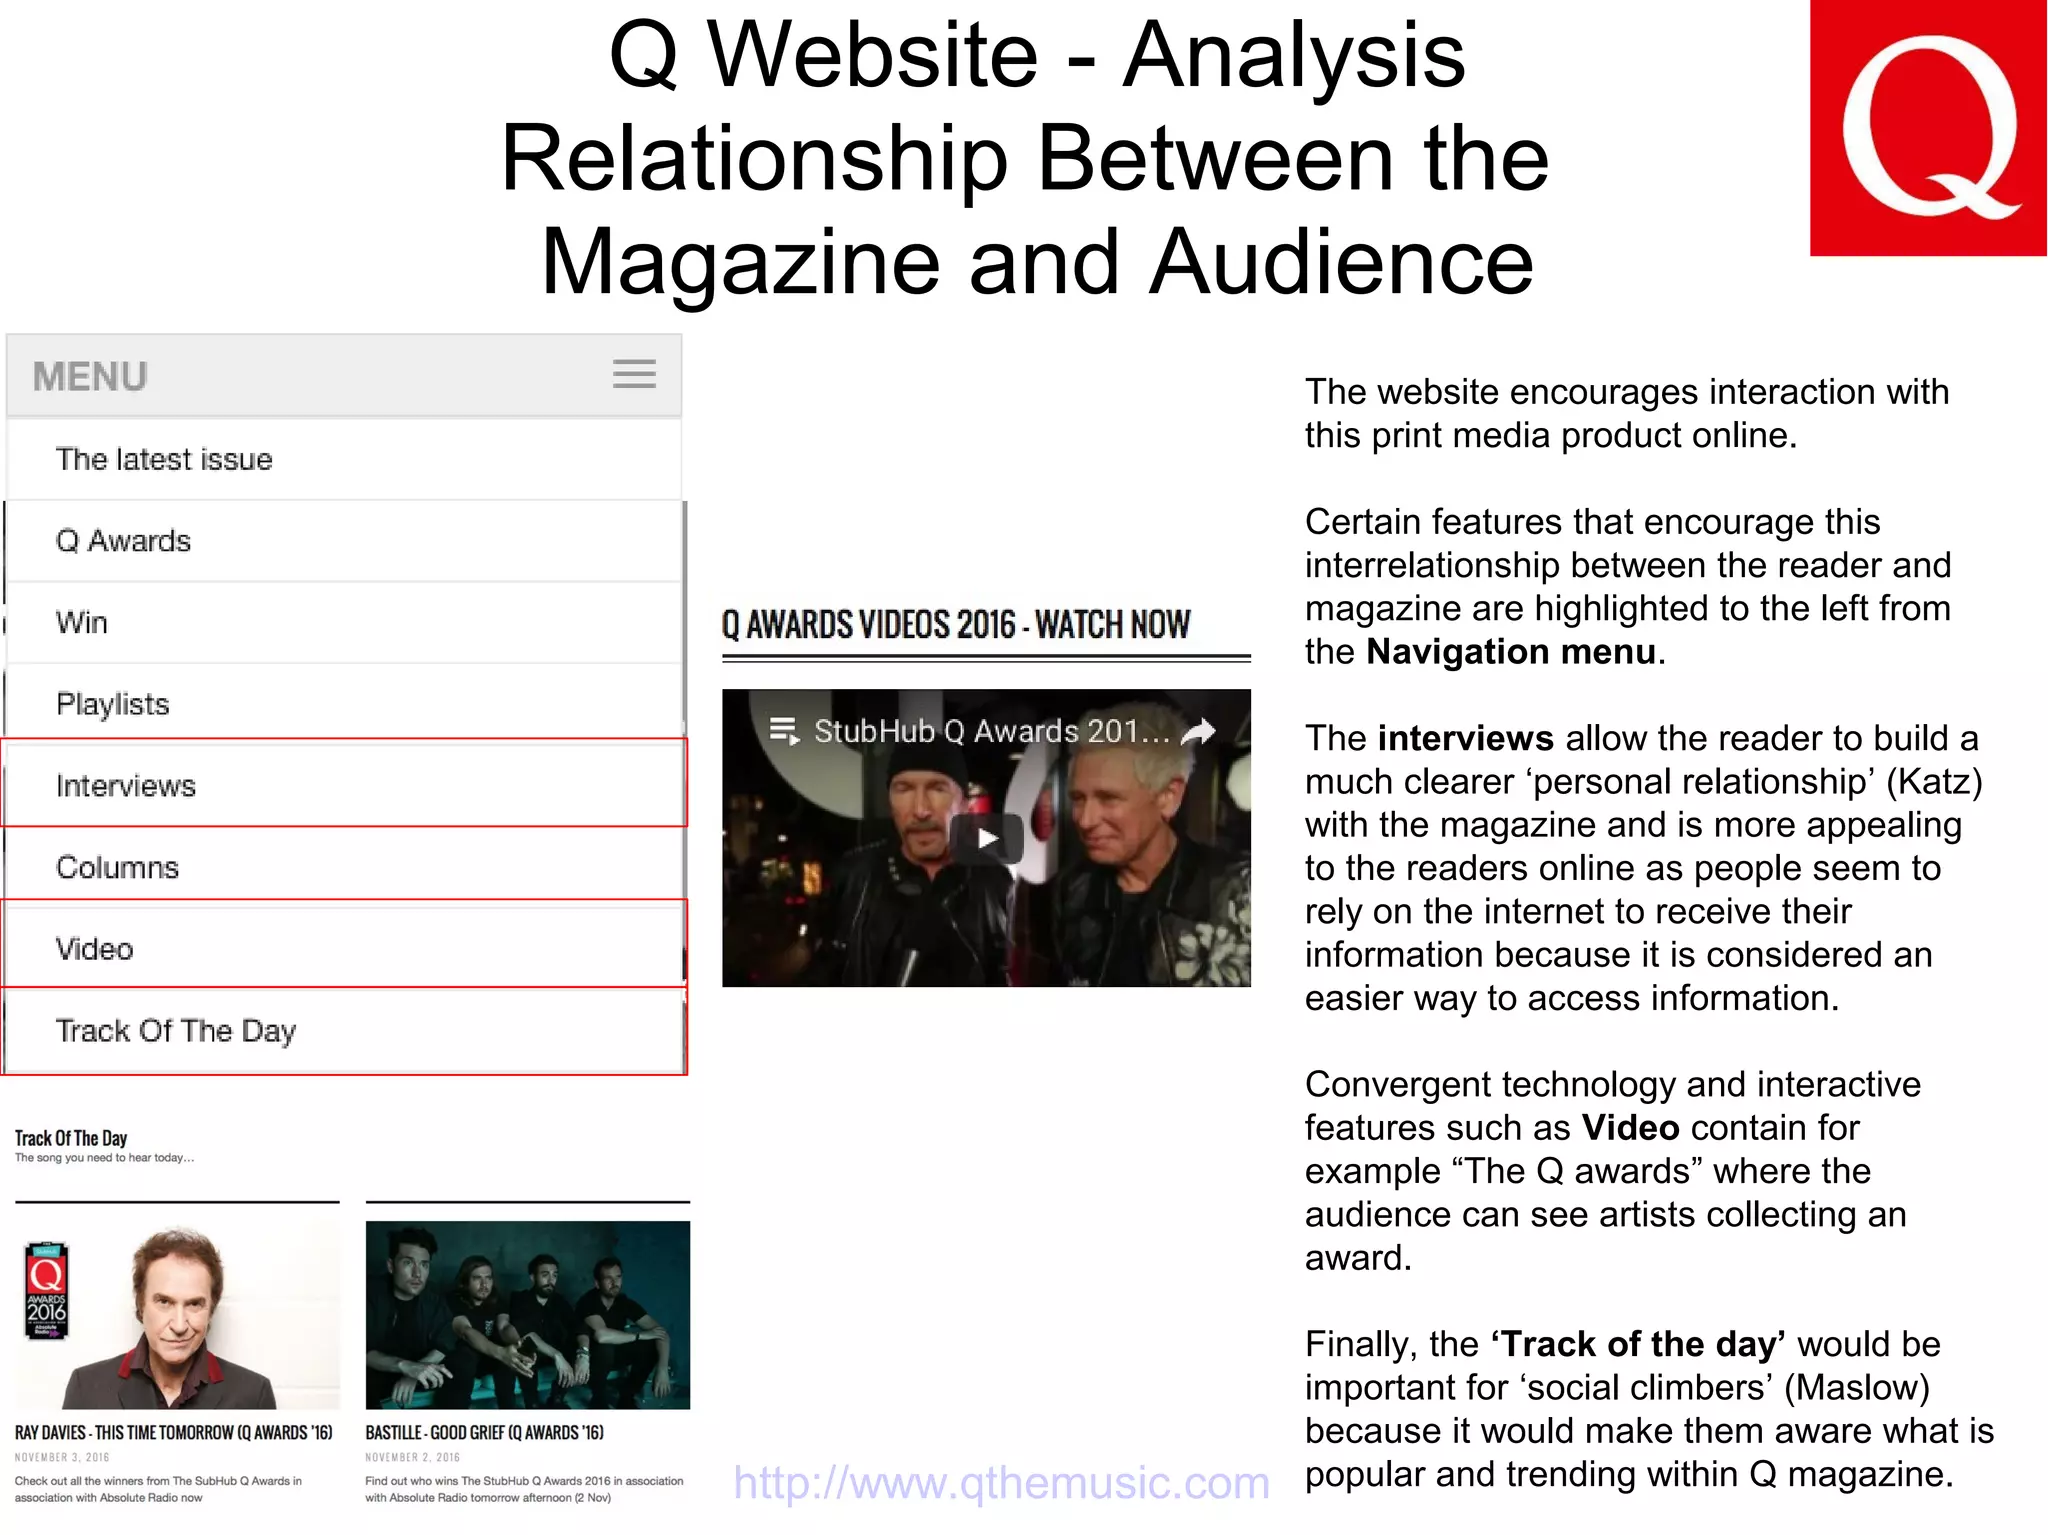Click 'Find out who wins' description
The width and height of the screenshot is (2048, 1535).
[524, 1489]
